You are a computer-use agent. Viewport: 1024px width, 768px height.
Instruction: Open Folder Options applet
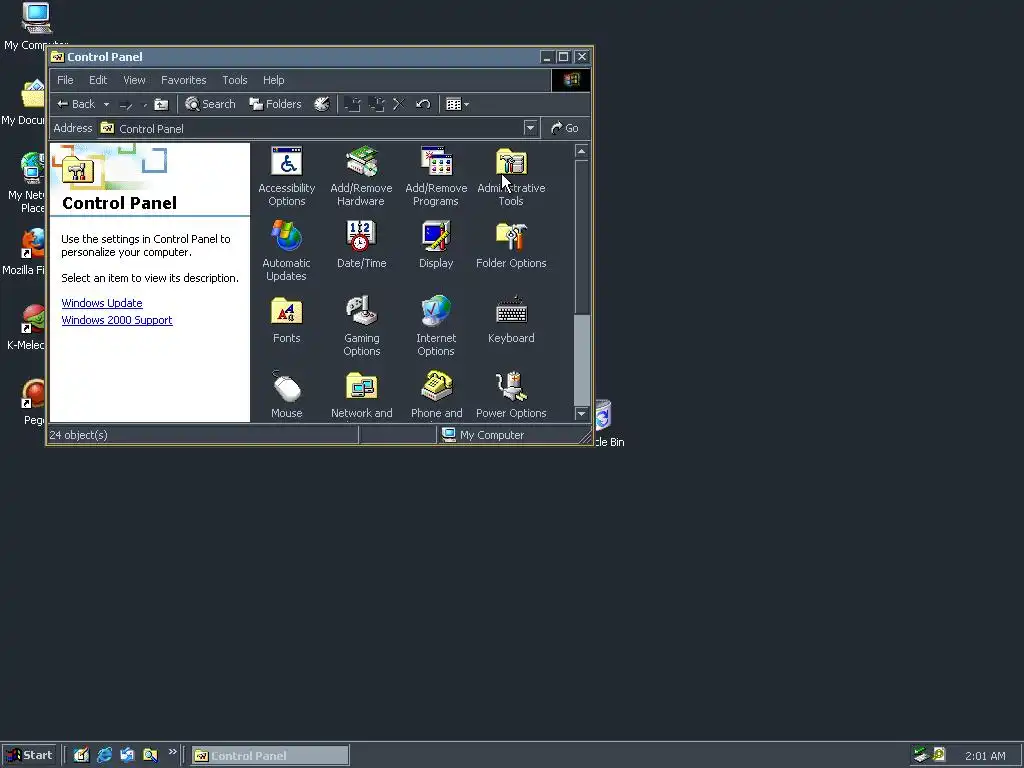[511, 244]
